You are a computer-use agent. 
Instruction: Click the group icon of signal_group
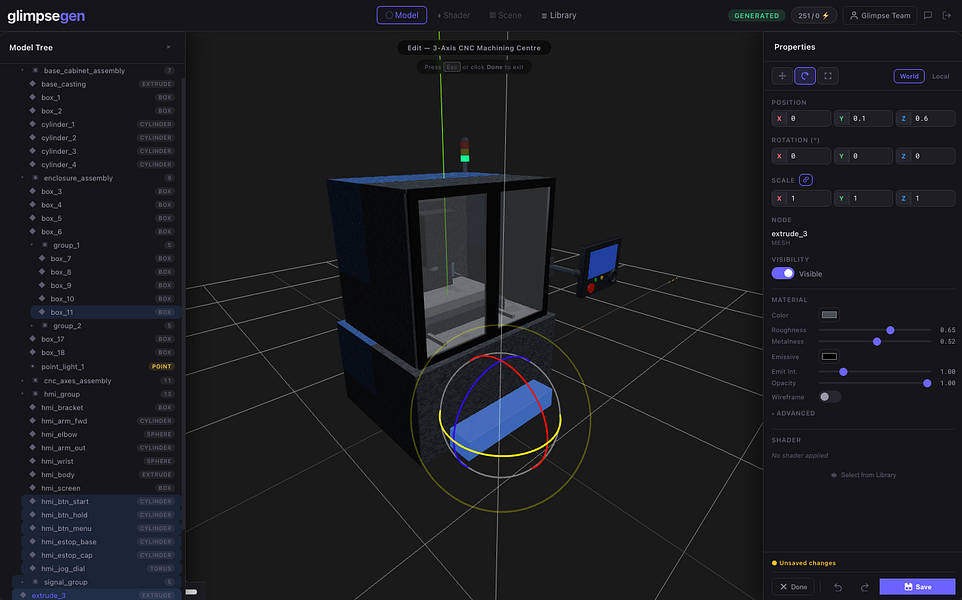[35, 582]
